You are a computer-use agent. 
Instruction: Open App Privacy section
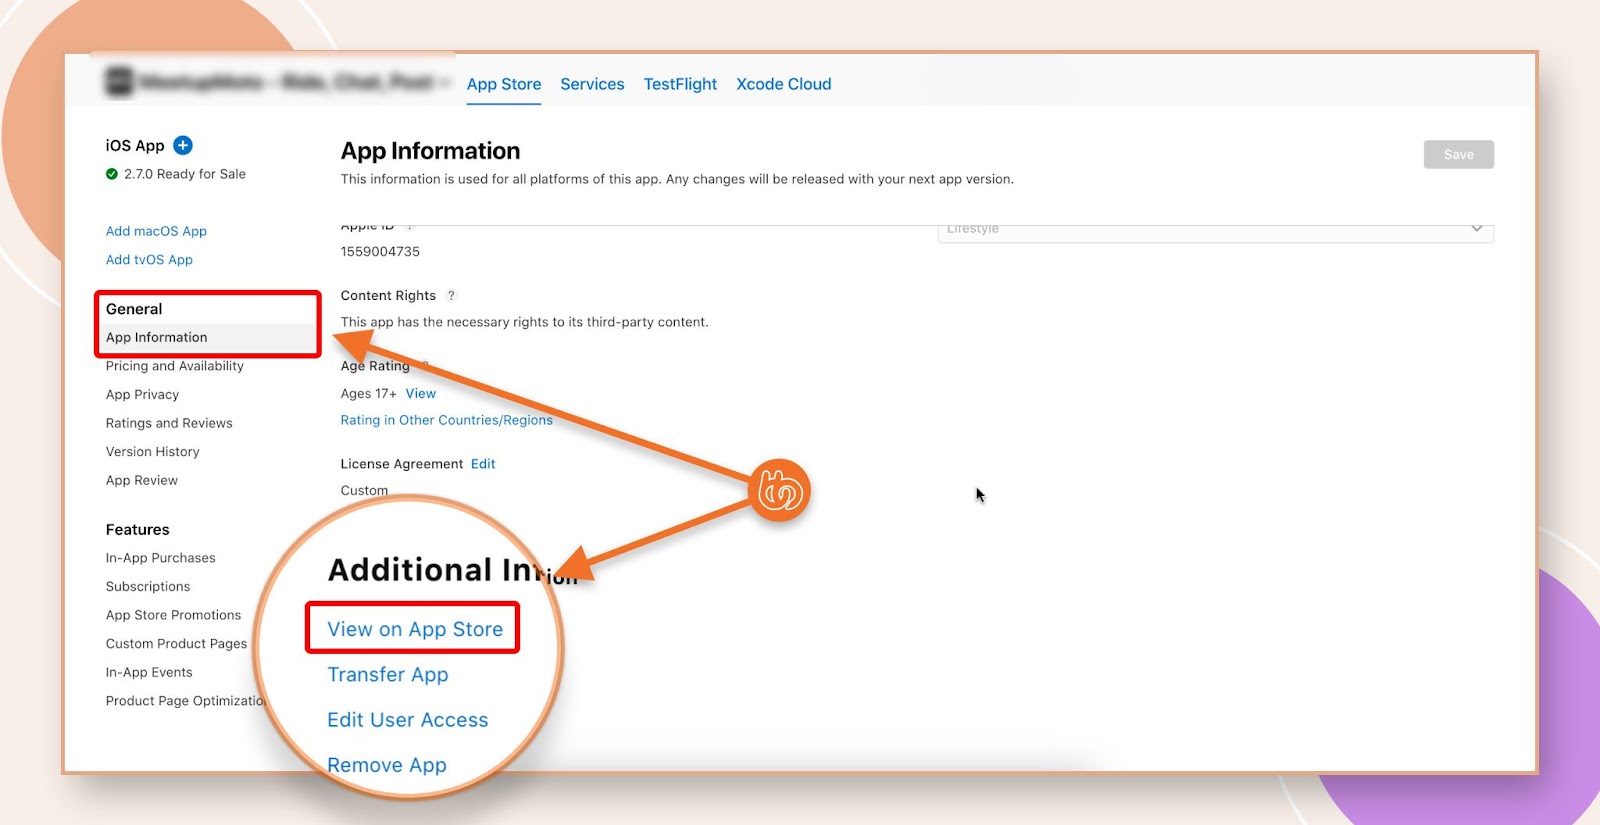(143, 395)
